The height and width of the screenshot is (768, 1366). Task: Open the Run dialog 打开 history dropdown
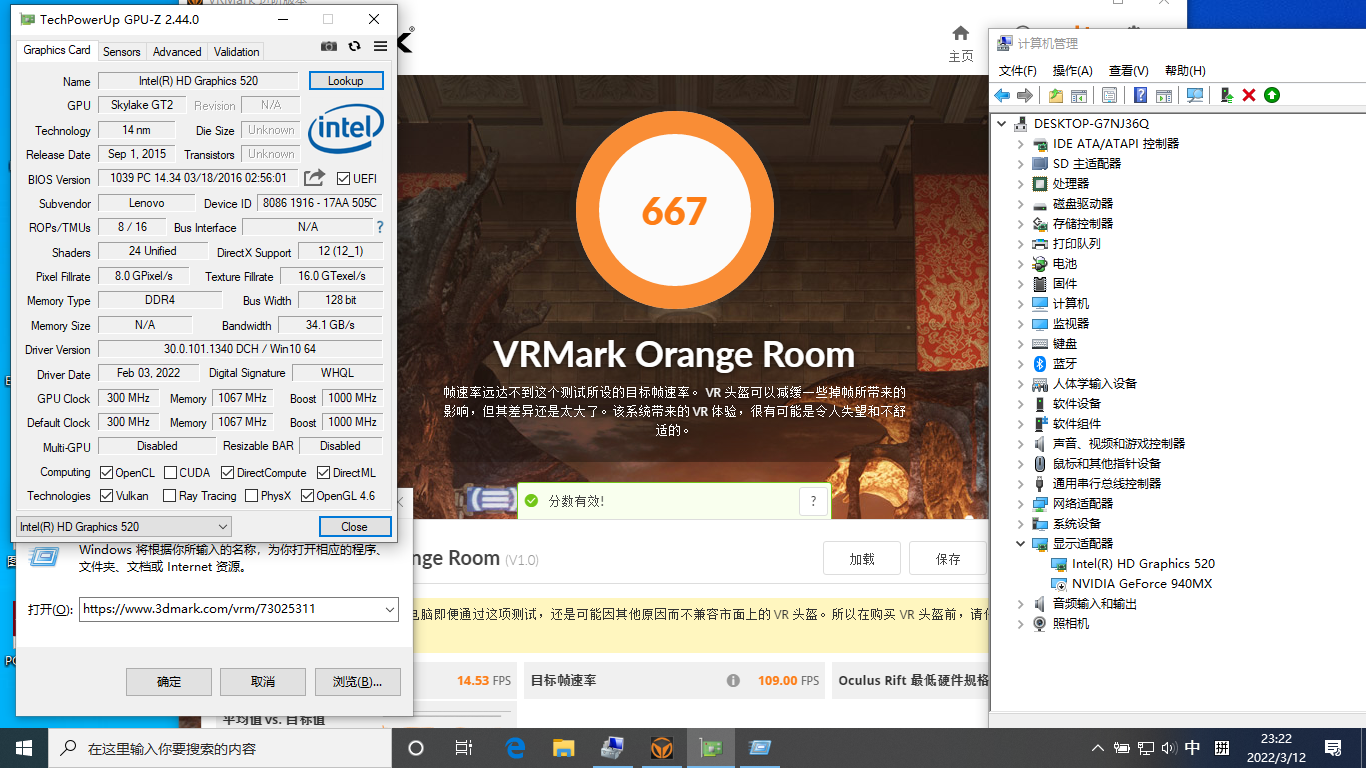[x=389, y=609]
